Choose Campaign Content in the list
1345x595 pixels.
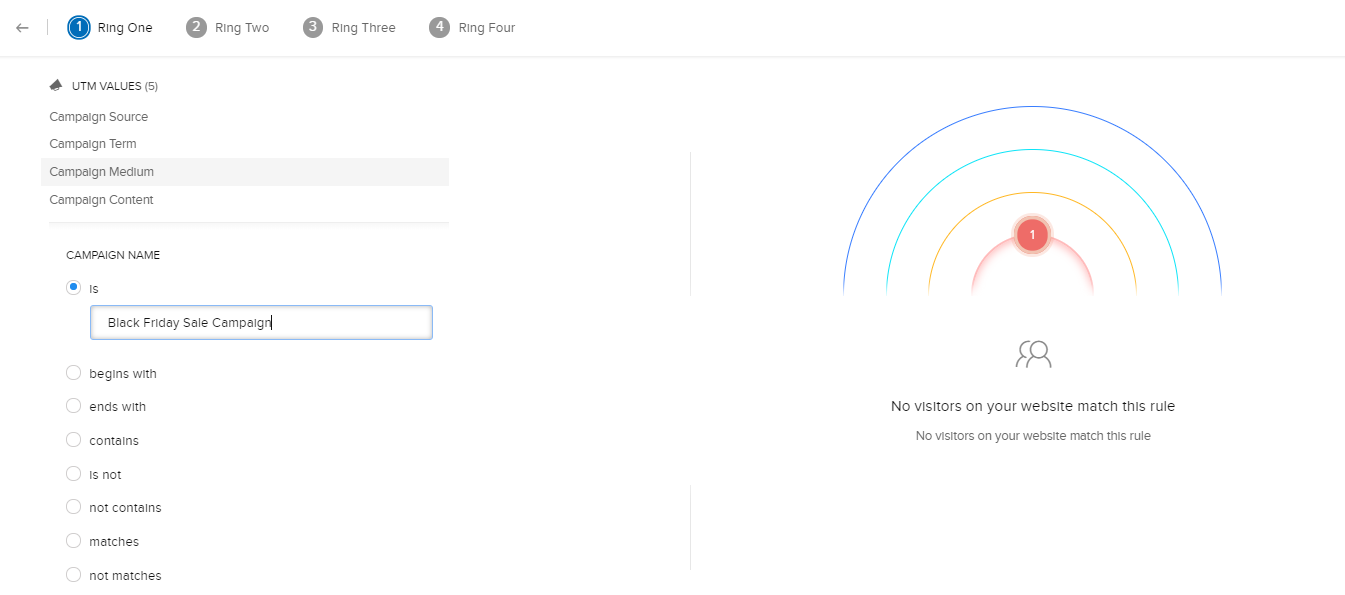coord(102,200)
